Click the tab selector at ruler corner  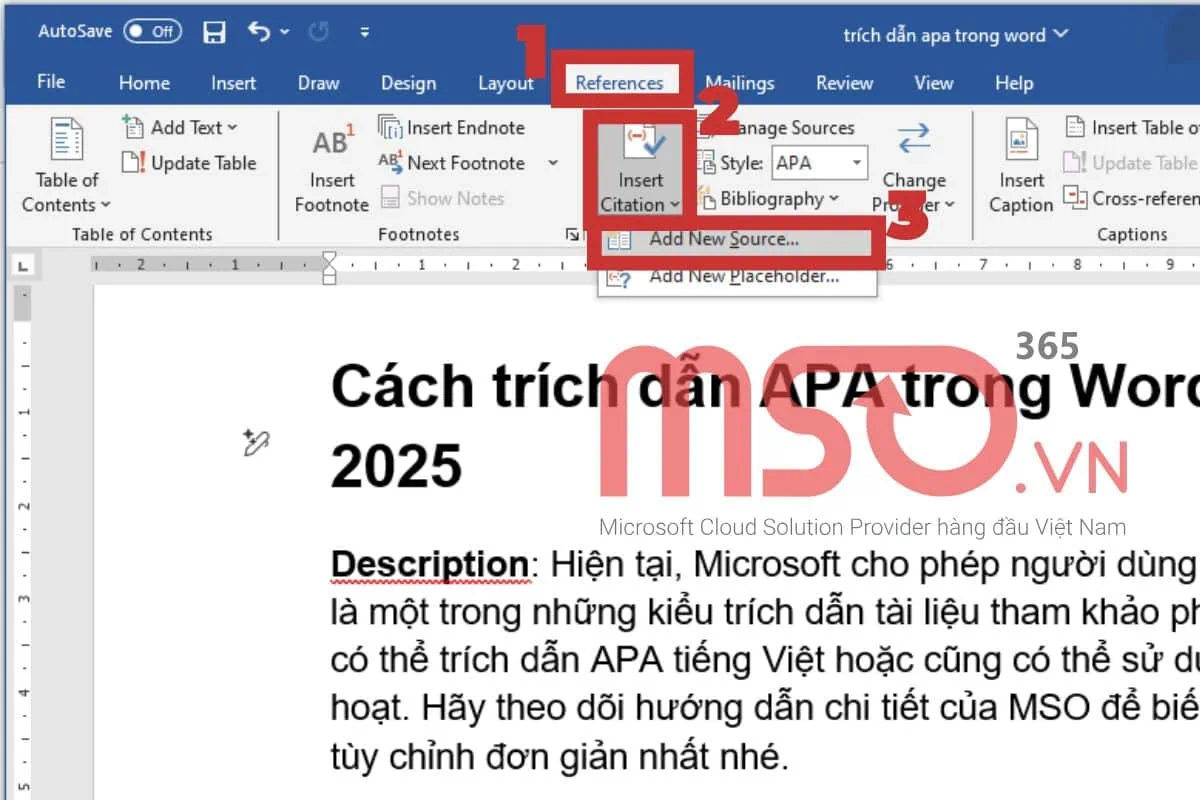click(23, 266)
